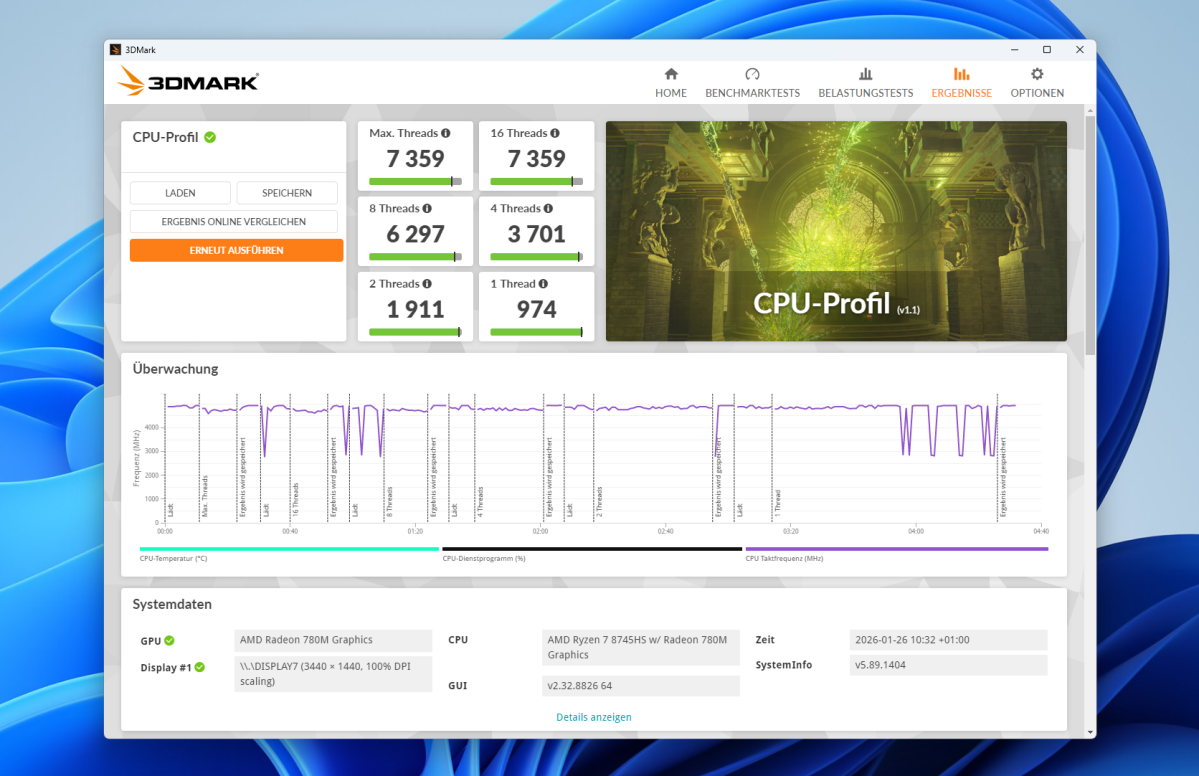The image size is (1199, 776).
Task: Click the LADEN button
Action: point(180,192)
